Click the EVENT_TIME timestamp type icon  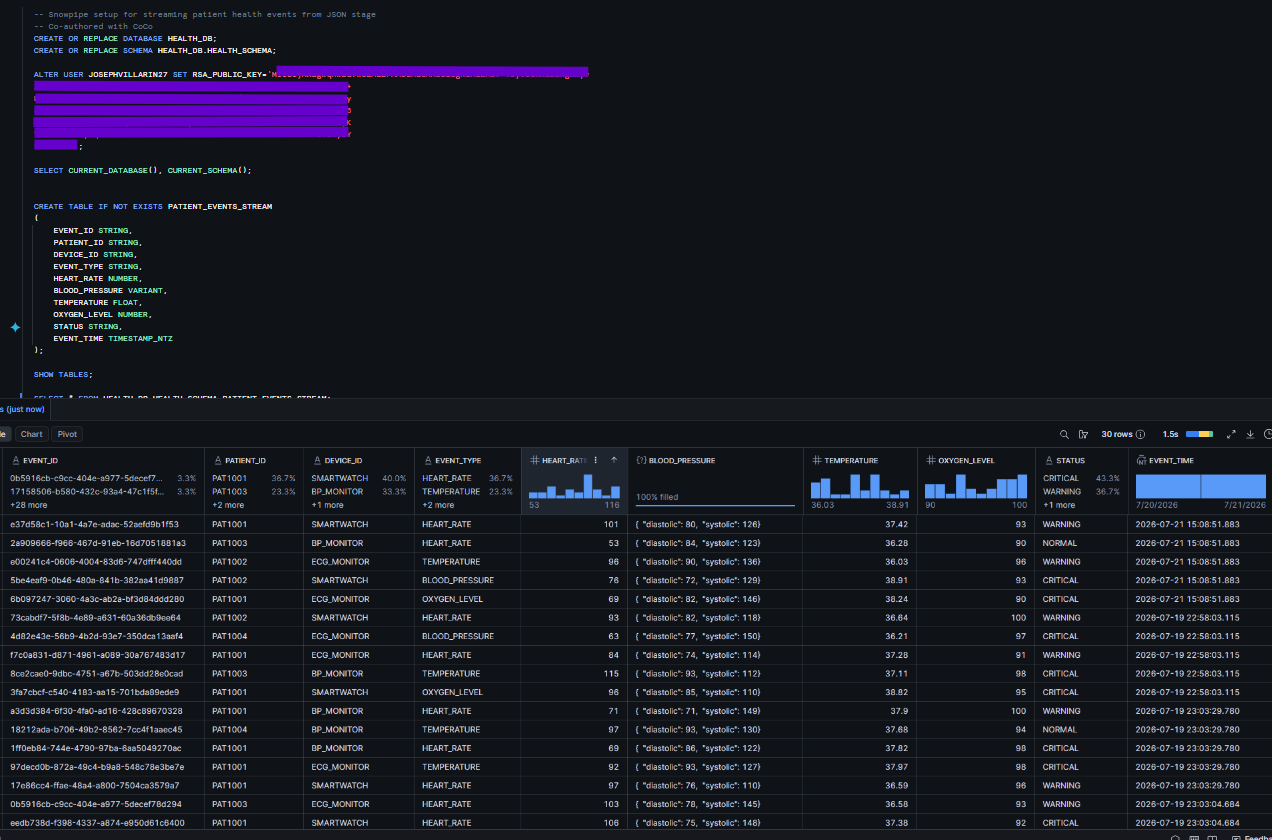1141,460
